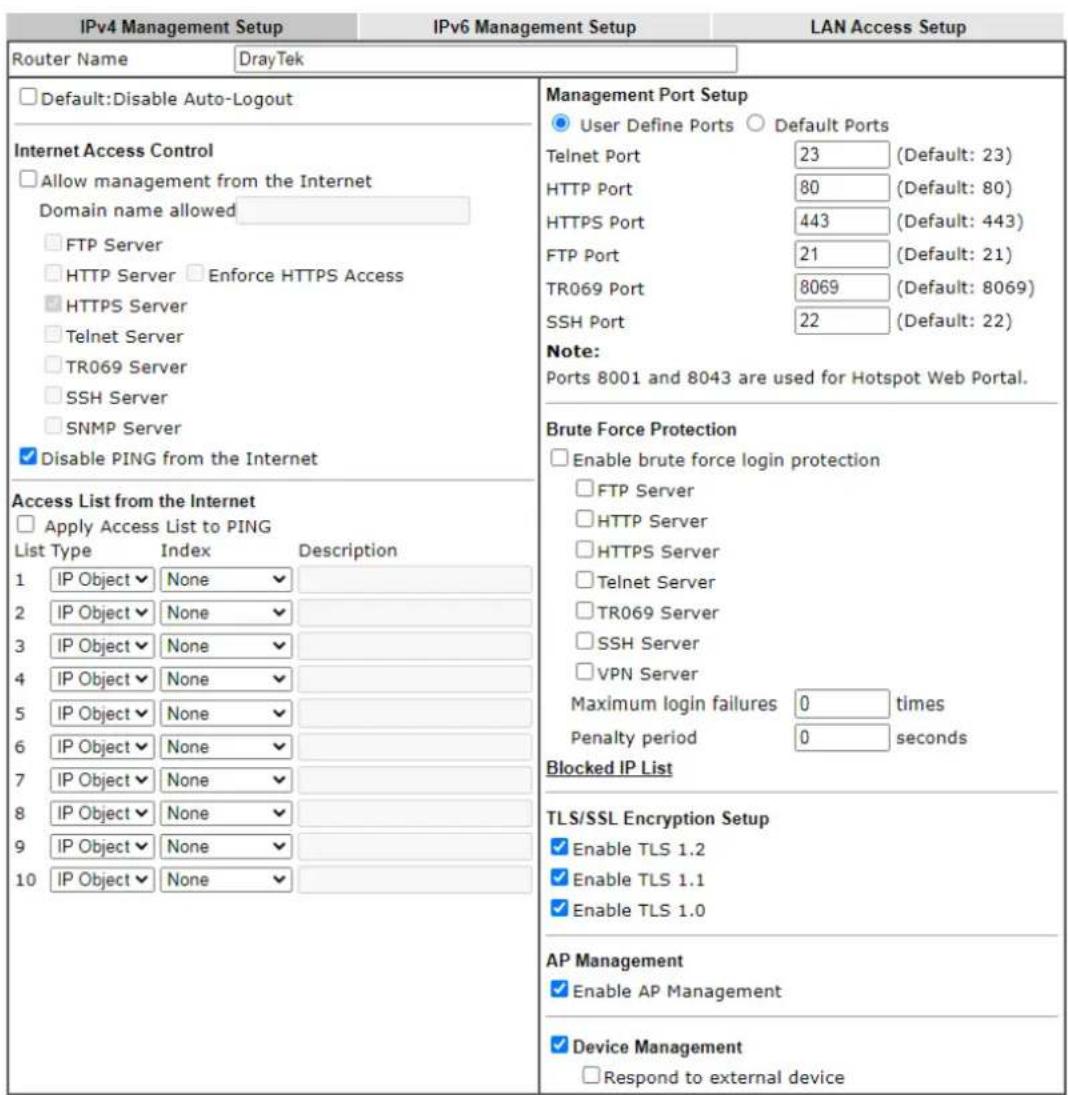Image resolution: width=1068 pixels, height=1095 pixels.
Task: Open List Type dropdown for row 10
Action: 102,879
